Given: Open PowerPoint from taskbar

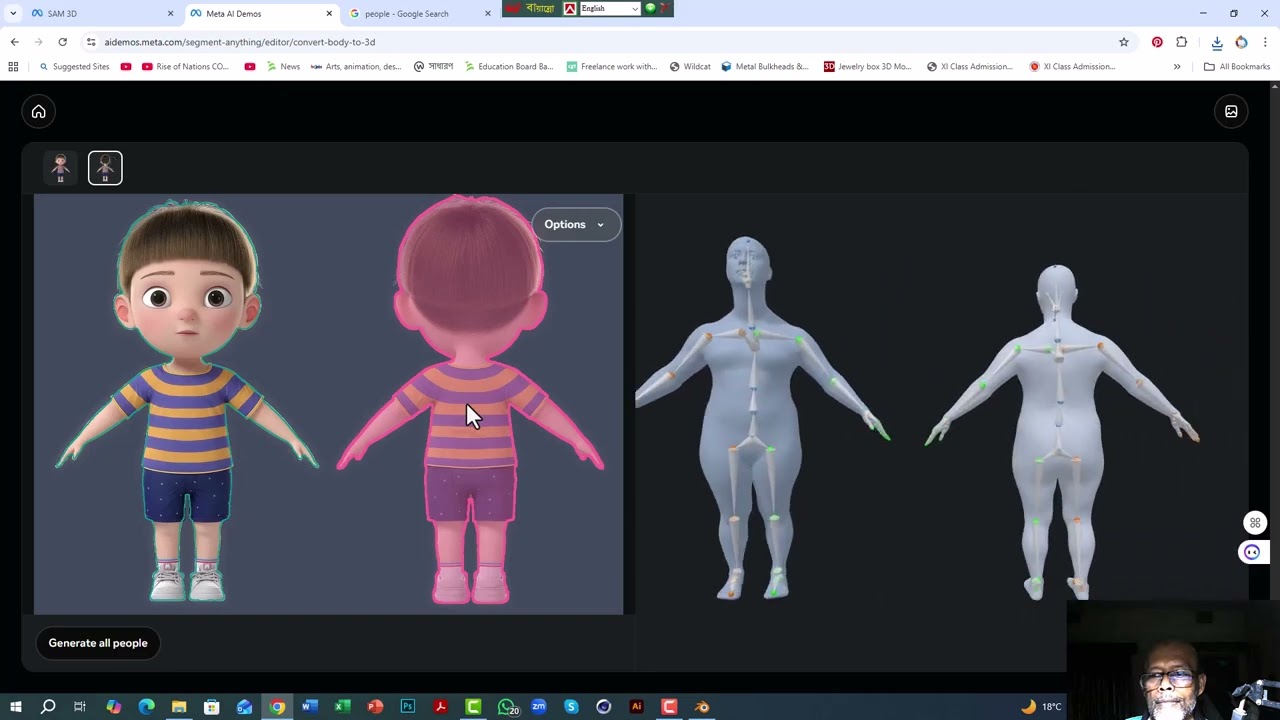Looking at the screenshot, I should (x=375, y=707).
